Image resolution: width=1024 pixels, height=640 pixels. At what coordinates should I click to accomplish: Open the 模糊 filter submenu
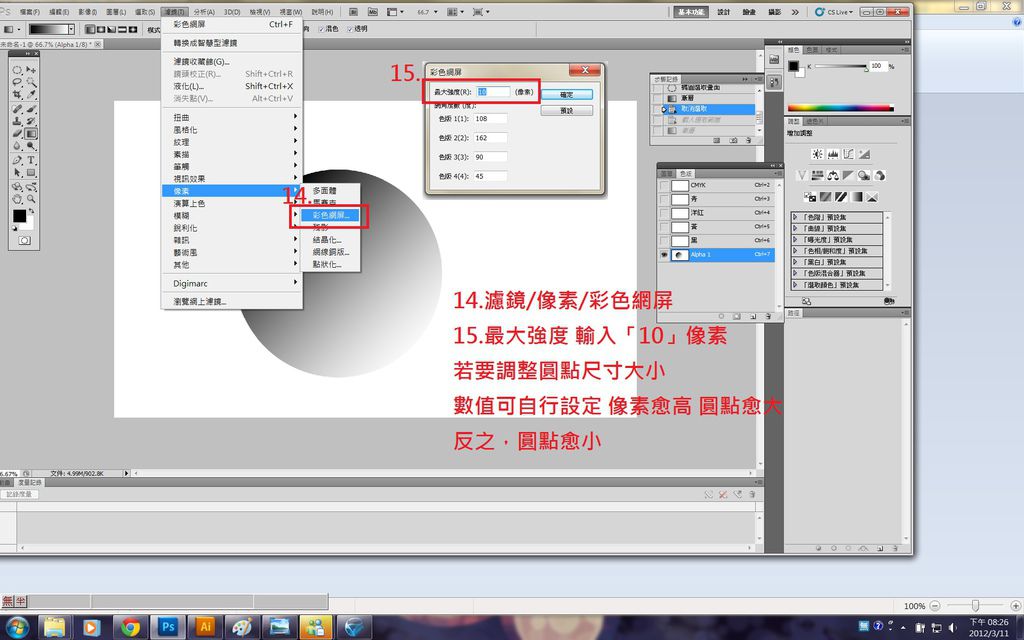(232, 216)
